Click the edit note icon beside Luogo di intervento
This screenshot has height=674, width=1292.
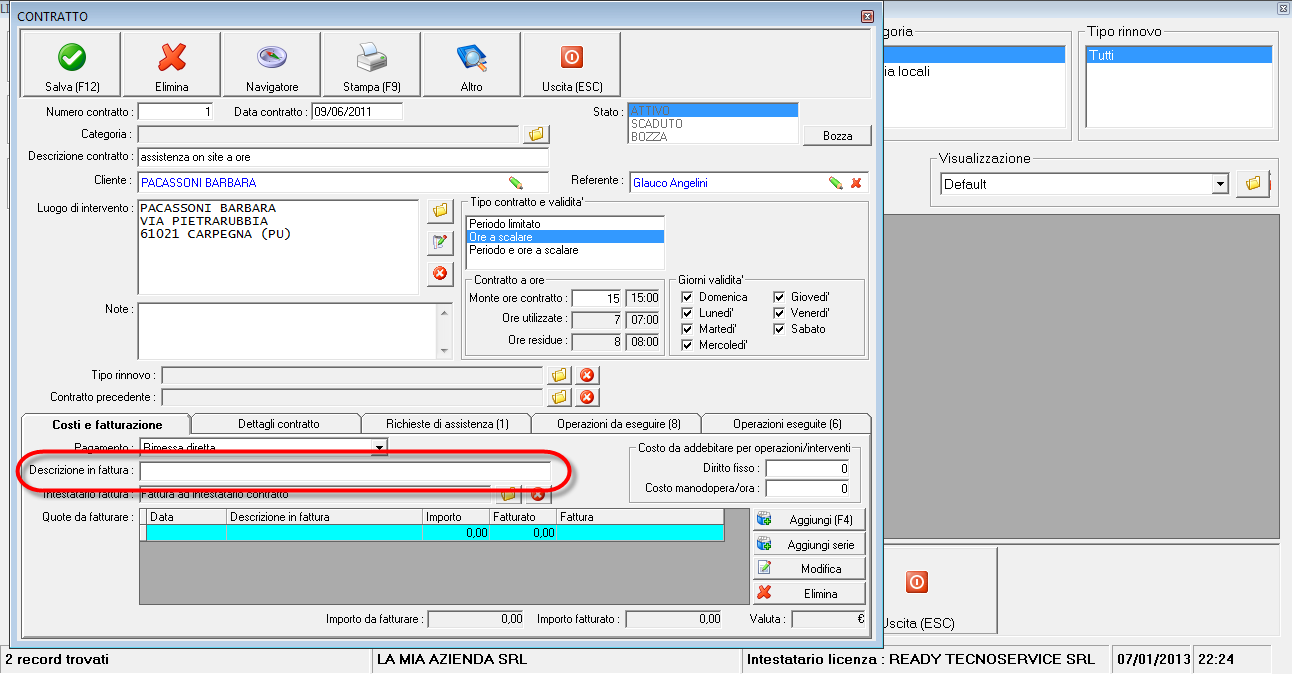440,242
